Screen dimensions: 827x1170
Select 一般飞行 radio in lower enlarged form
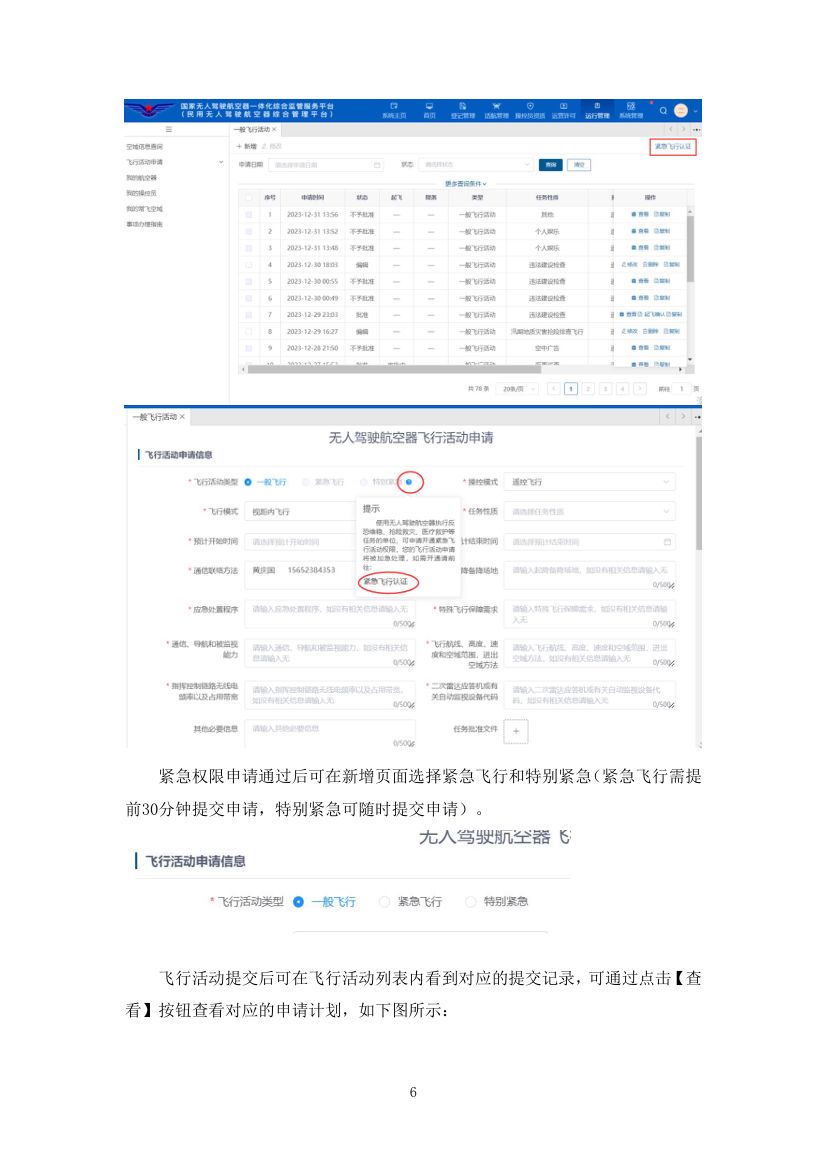298,901
